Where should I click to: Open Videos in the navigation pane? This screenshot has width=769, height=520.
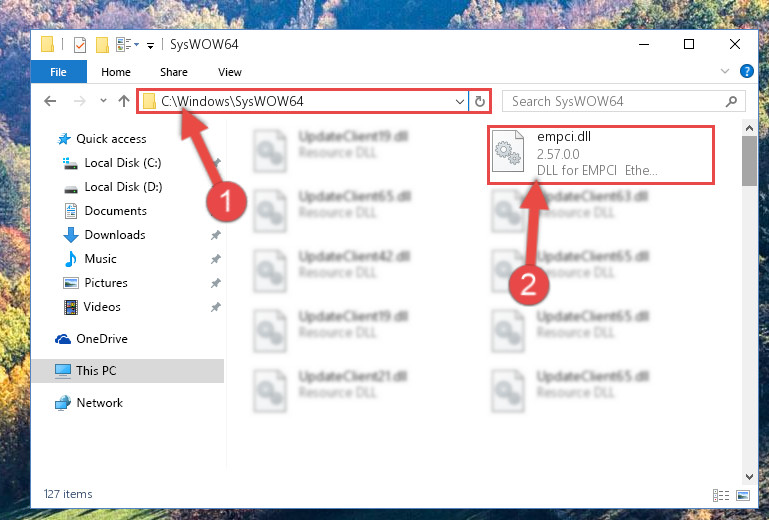102,307
